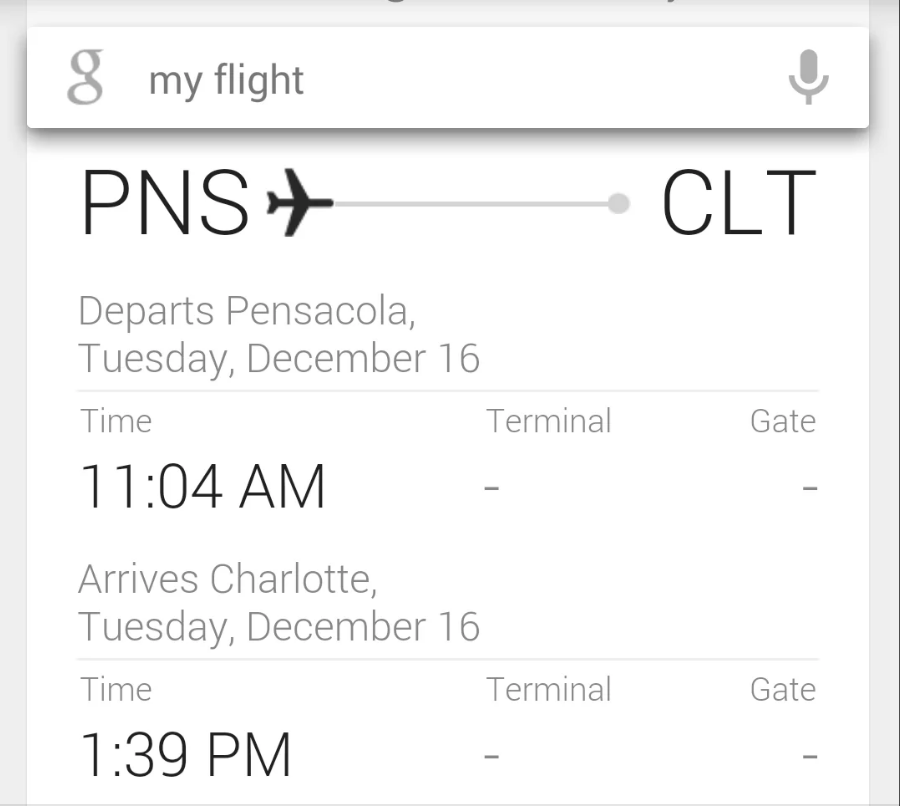Click the flight route line between airports
Image resolution: width=900 pixels, height=810 pixels.
pyautogui.click(x=470, y=204)
